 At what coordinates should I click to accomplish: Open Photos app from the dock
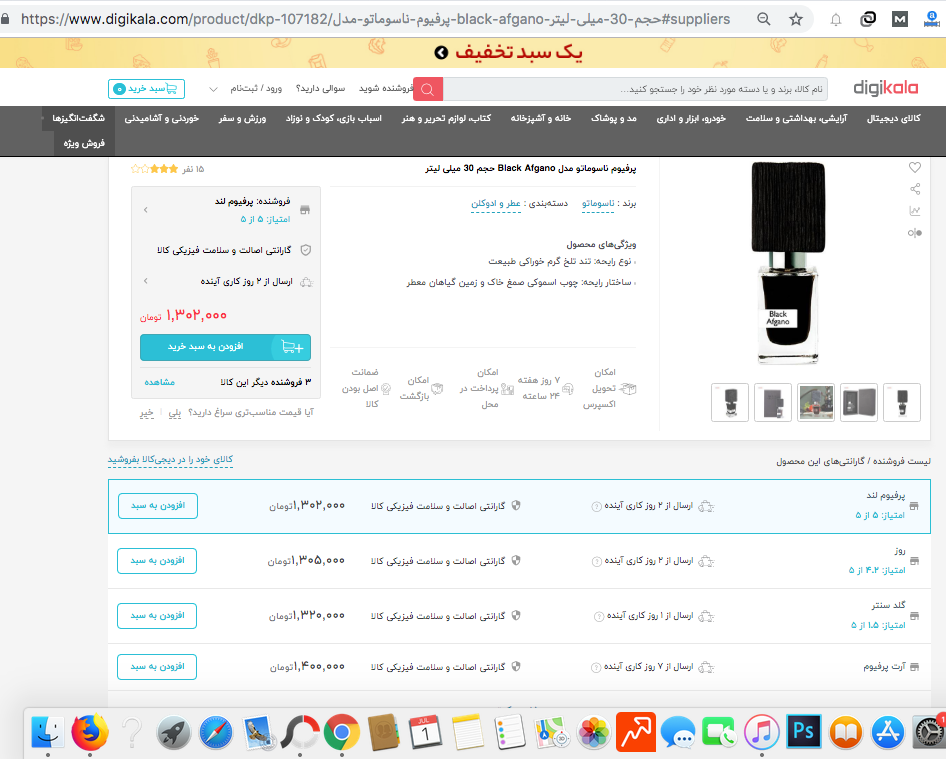click(594, 732)
